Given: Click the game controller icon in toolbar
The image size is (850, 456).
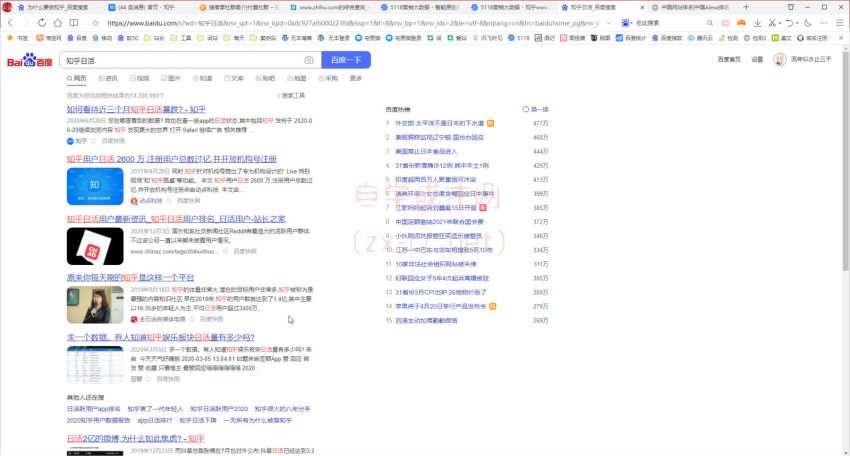Looking at the screenshot, I should [x=741, y=23].
